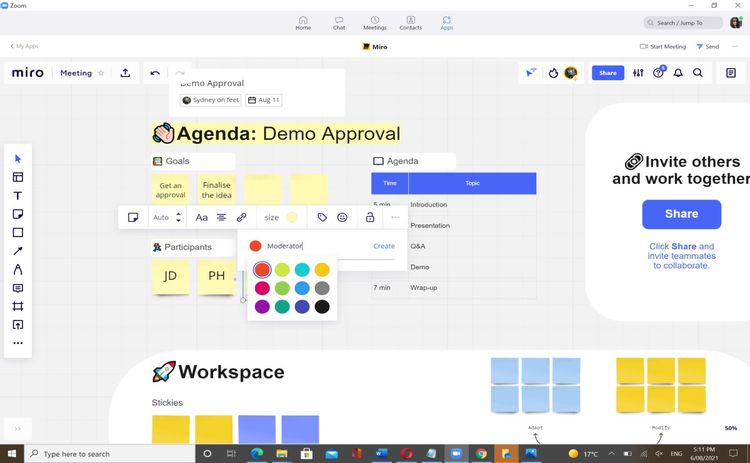Click the Windows Start button
Image resolution: width=750 pixels, height=463 pixels.
click(x=11, y=453)
